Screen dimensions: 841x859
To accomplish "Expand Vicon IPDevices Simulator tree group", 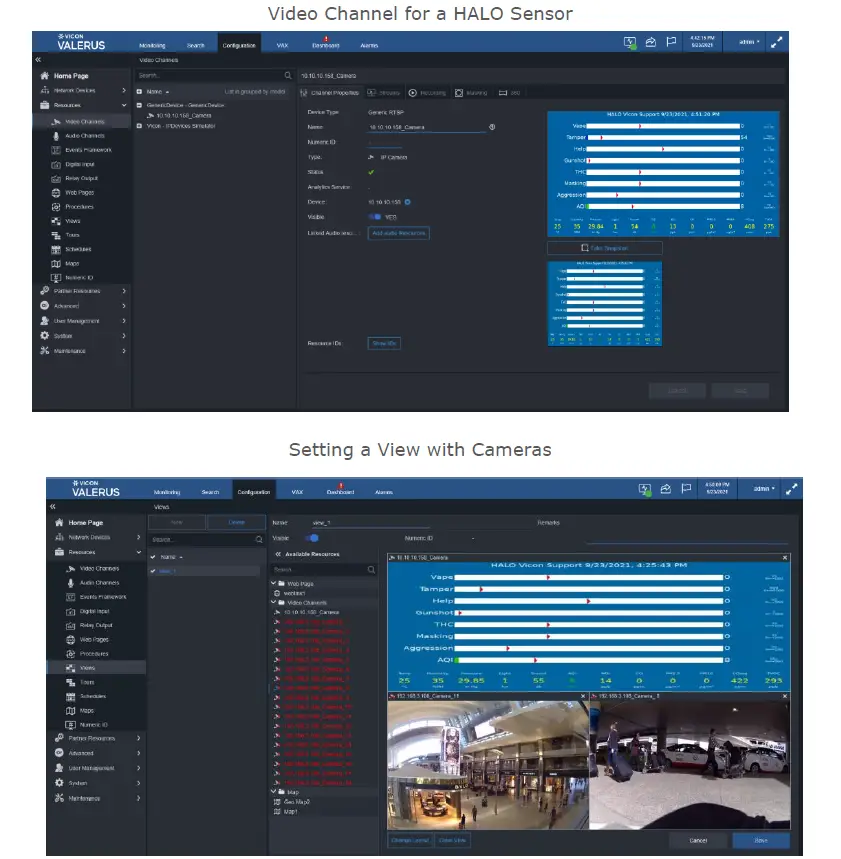I will (x=139, y=125).
